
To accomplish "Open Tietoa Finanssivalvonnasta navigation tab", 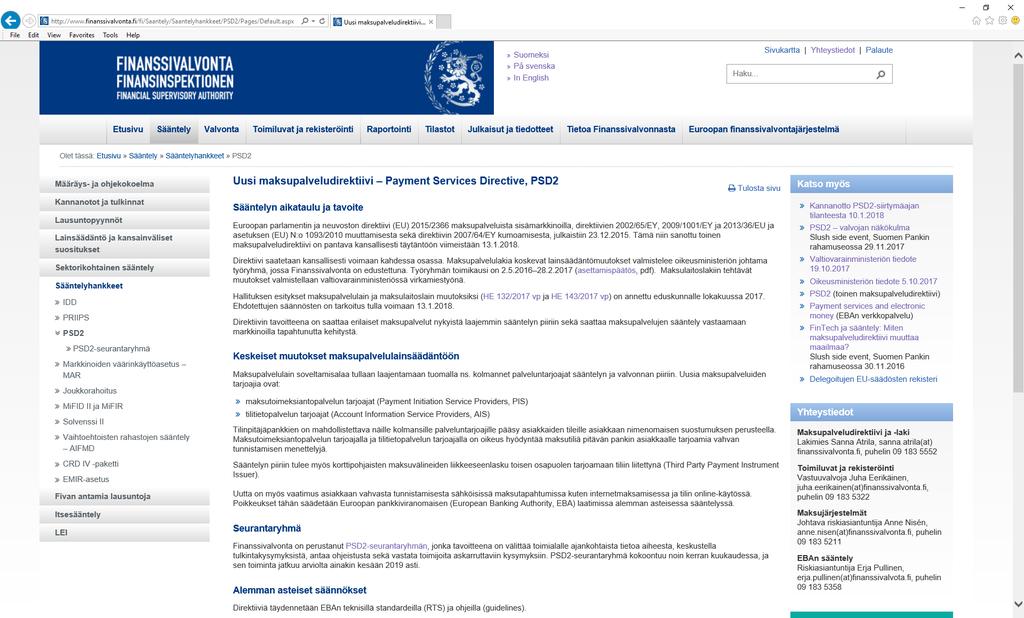I will [x=621, y=129].
